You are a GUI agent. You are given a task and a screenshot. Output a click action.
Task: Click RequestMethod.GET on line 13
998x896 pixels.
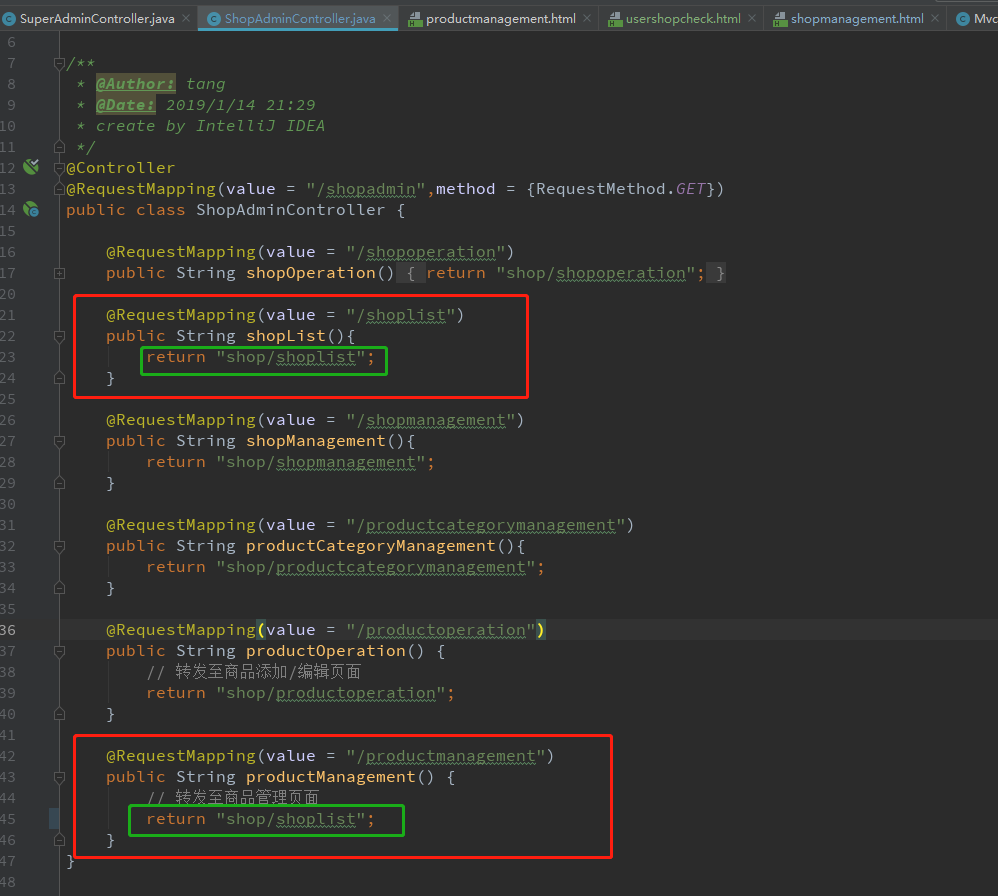click(x=621, y=189)
